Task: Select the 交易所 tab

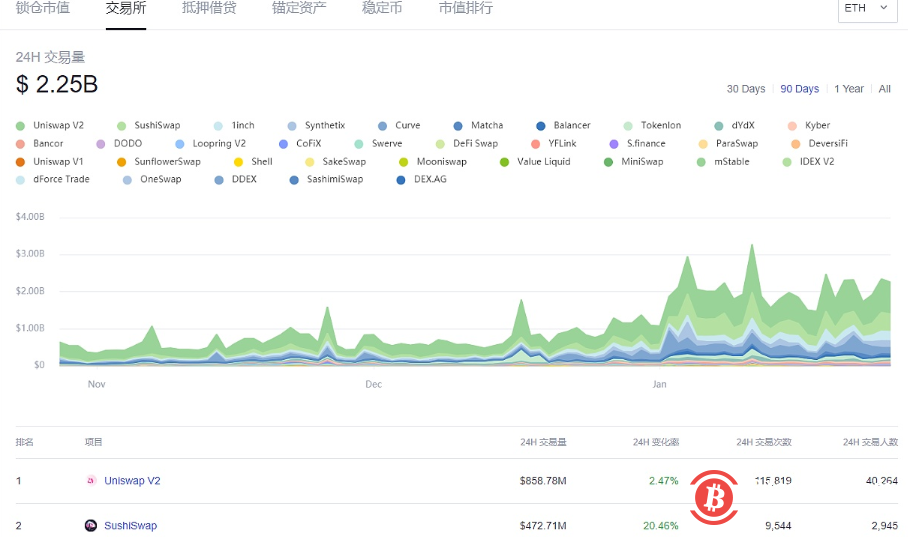Action: (126, 8)
